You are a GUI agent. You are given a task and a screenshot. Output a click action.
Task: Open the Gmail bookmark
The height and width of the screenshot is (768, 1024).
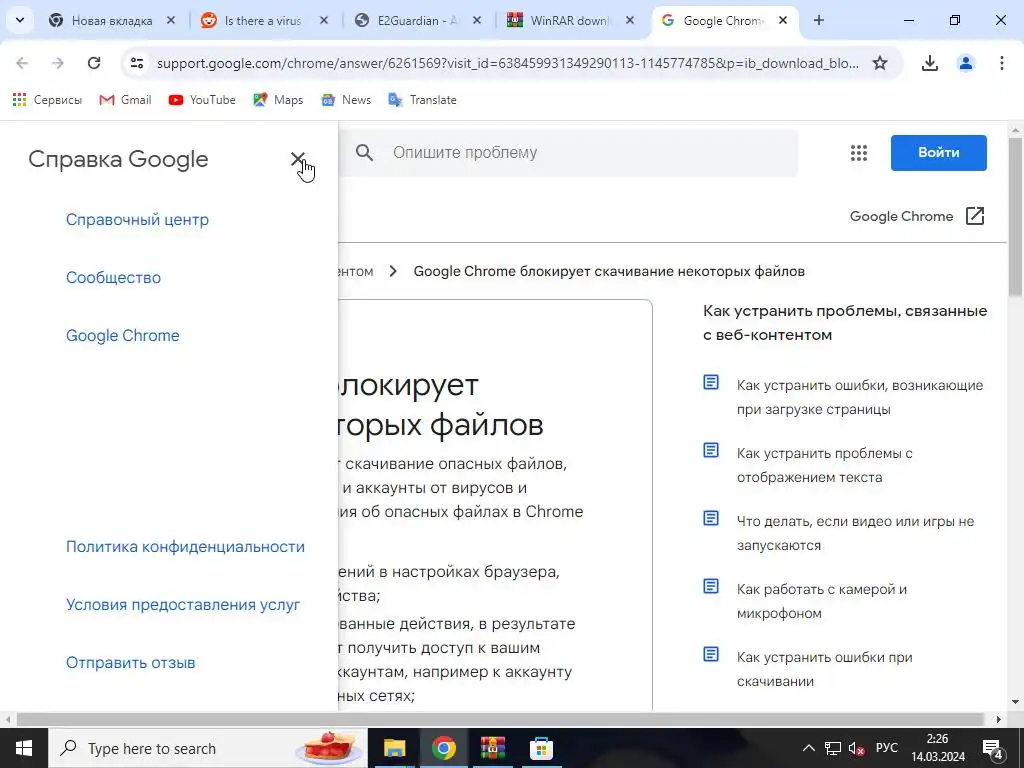(125, 100)
